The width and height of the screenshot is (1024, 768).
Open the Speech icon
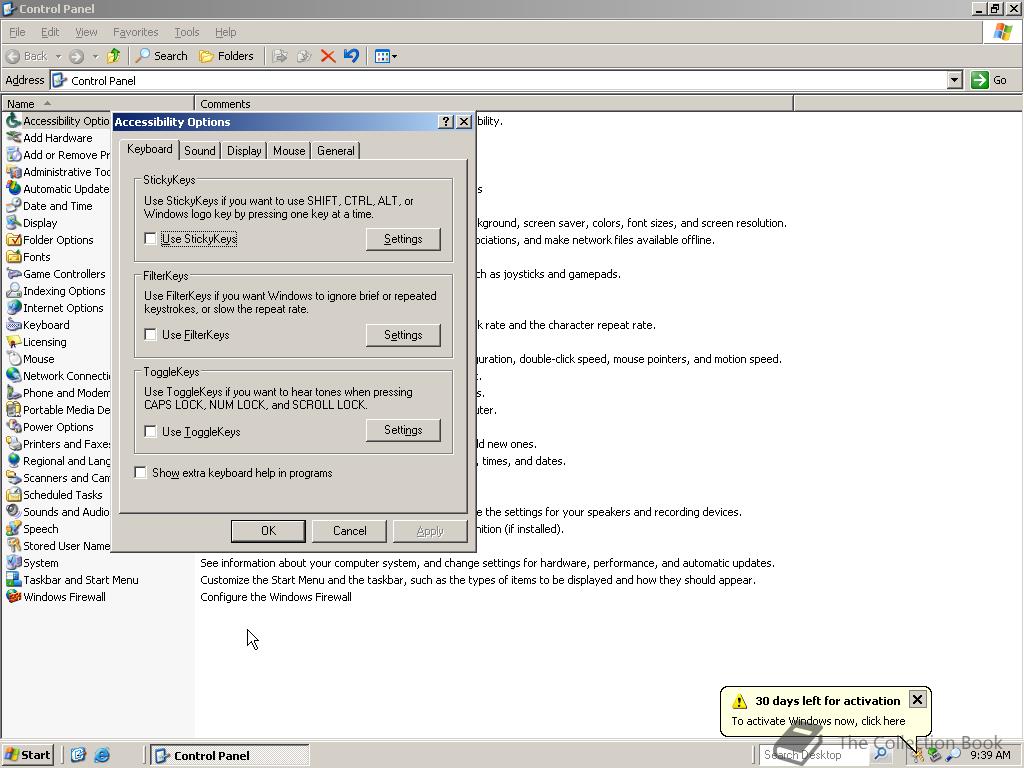14,528
